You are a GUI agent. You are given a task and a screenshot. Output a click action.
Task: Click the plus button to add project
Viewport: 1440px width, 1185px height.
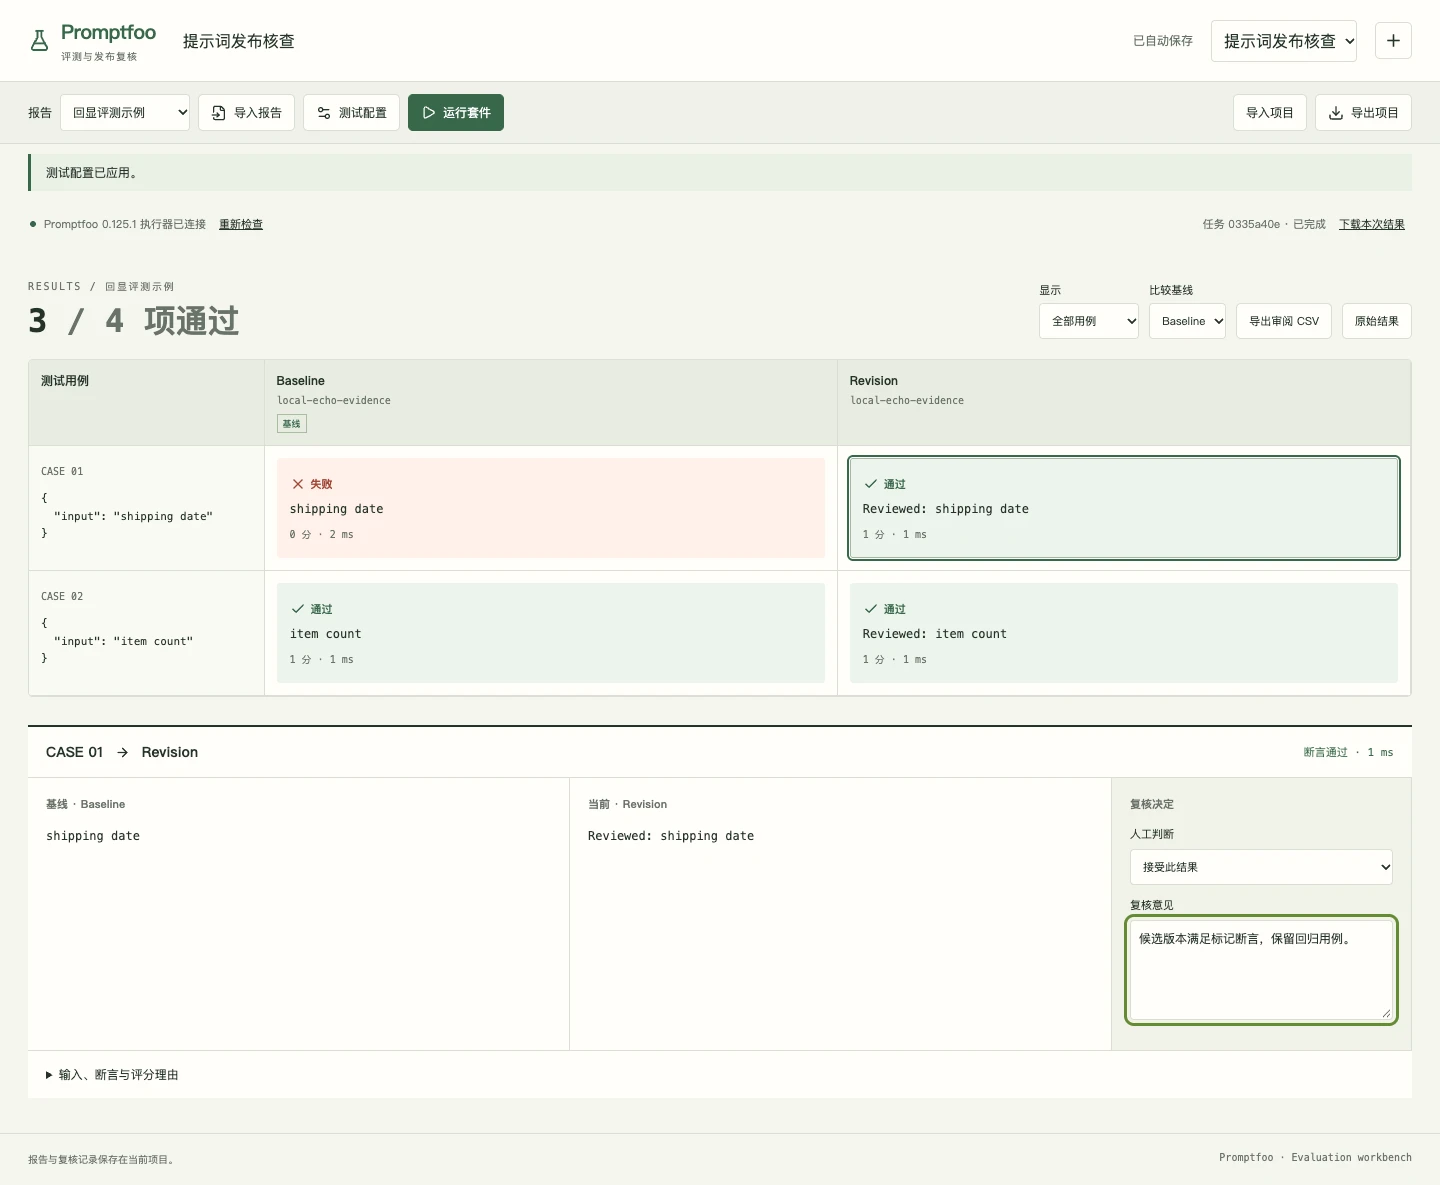[1393, 41]
